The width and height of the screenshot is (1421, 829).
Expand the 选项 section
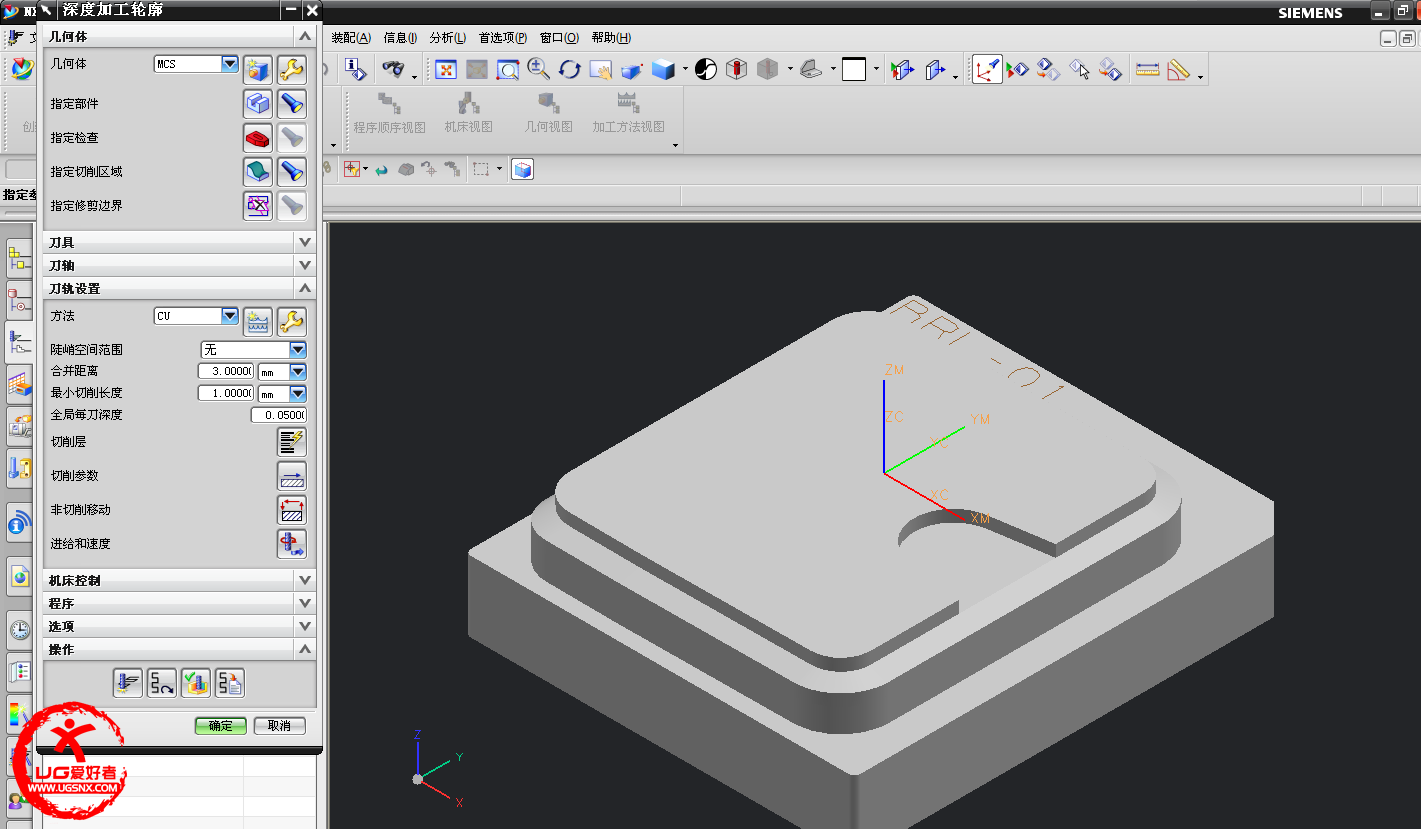pos(305,626)
